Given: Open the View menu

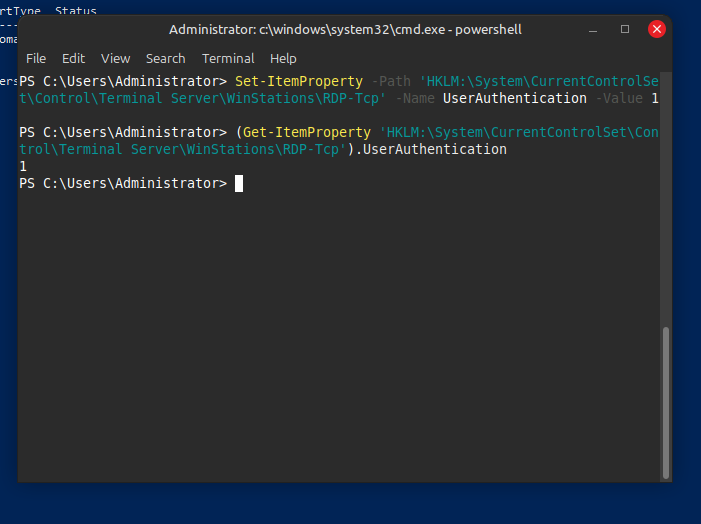Looking at the screenshot, I should (x=116, y=59).
